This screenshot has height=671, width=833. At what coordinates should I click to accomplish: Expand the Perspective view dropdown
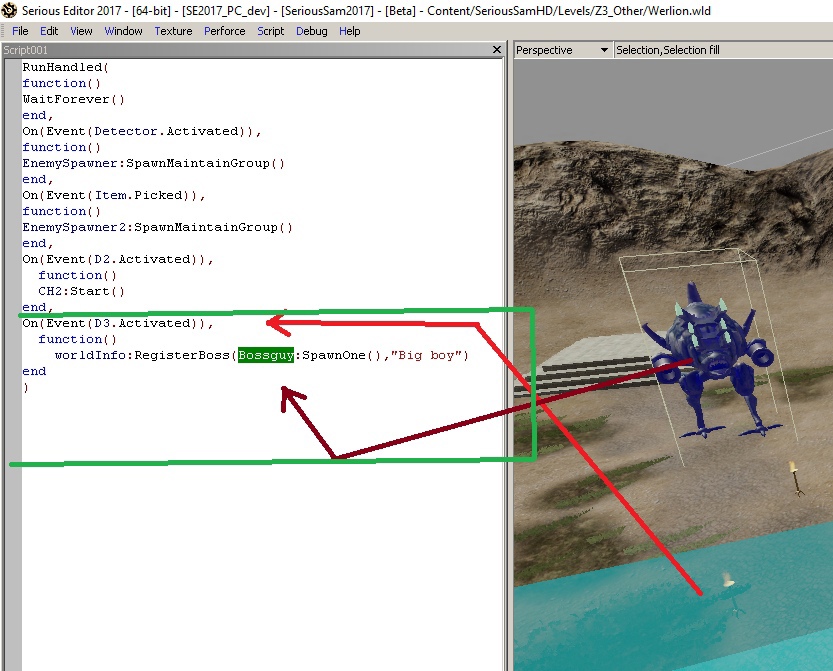coord(604,50)
